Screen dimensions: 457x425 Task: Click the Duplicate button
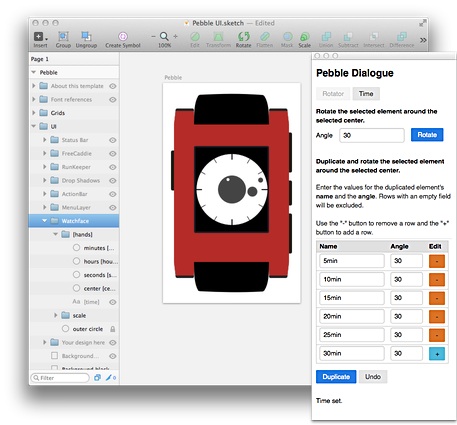coord(336,377)
